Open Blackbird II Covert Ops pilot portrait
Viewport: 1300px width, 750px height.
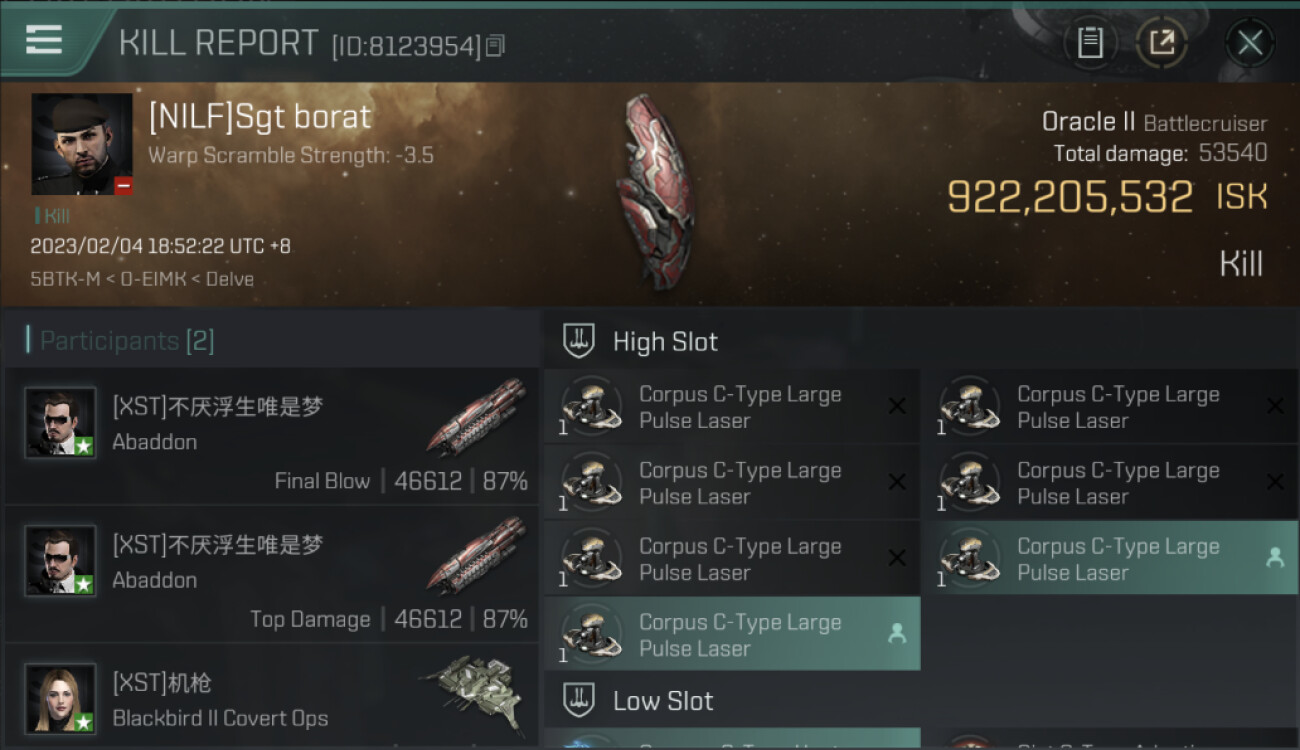60,698
